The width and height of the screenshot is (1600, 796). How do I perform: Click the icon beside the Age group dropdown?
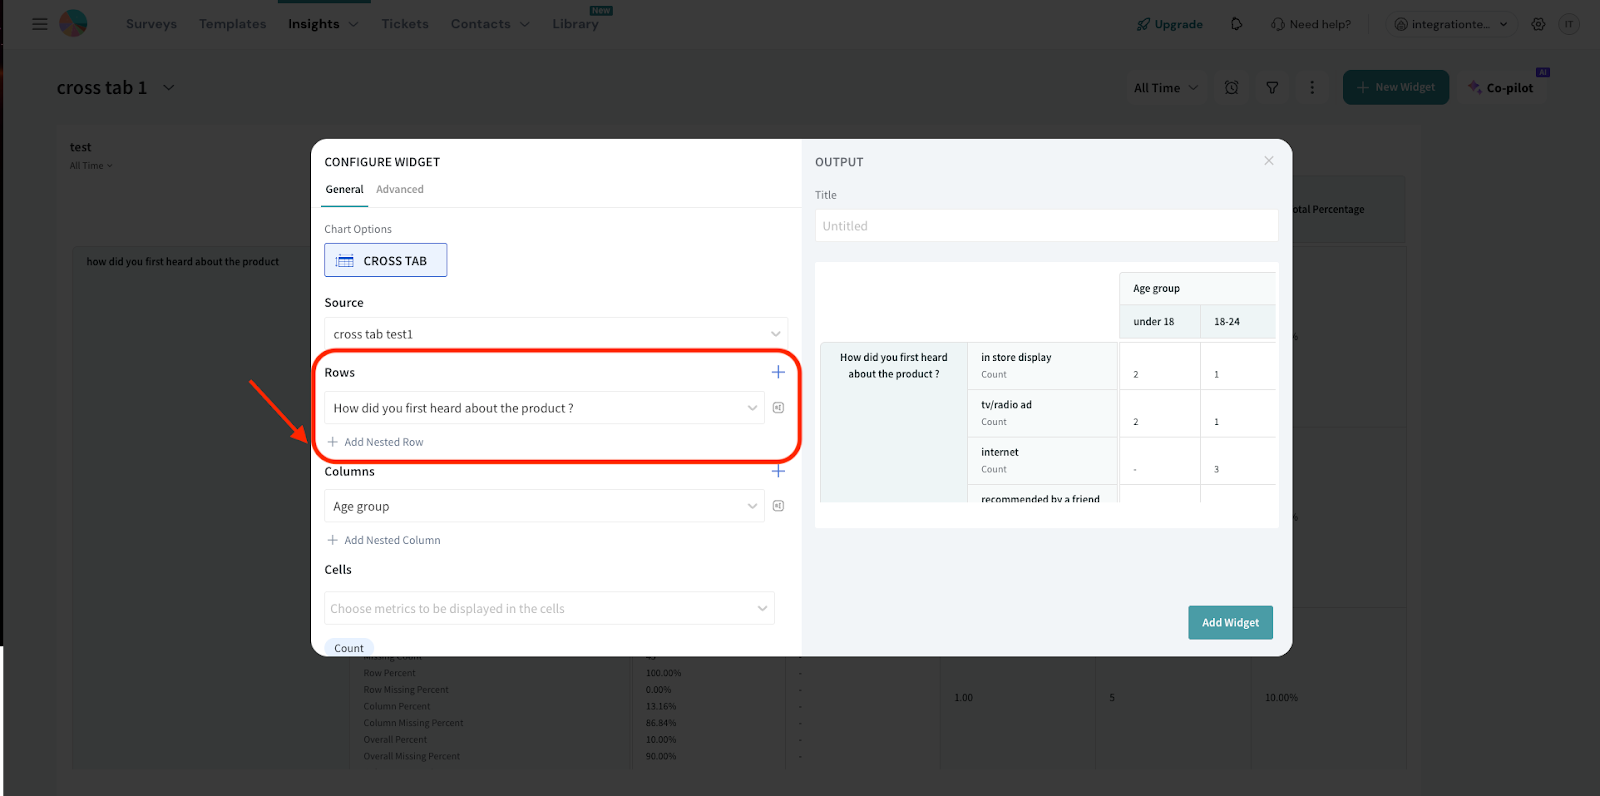tap(778, 506)
